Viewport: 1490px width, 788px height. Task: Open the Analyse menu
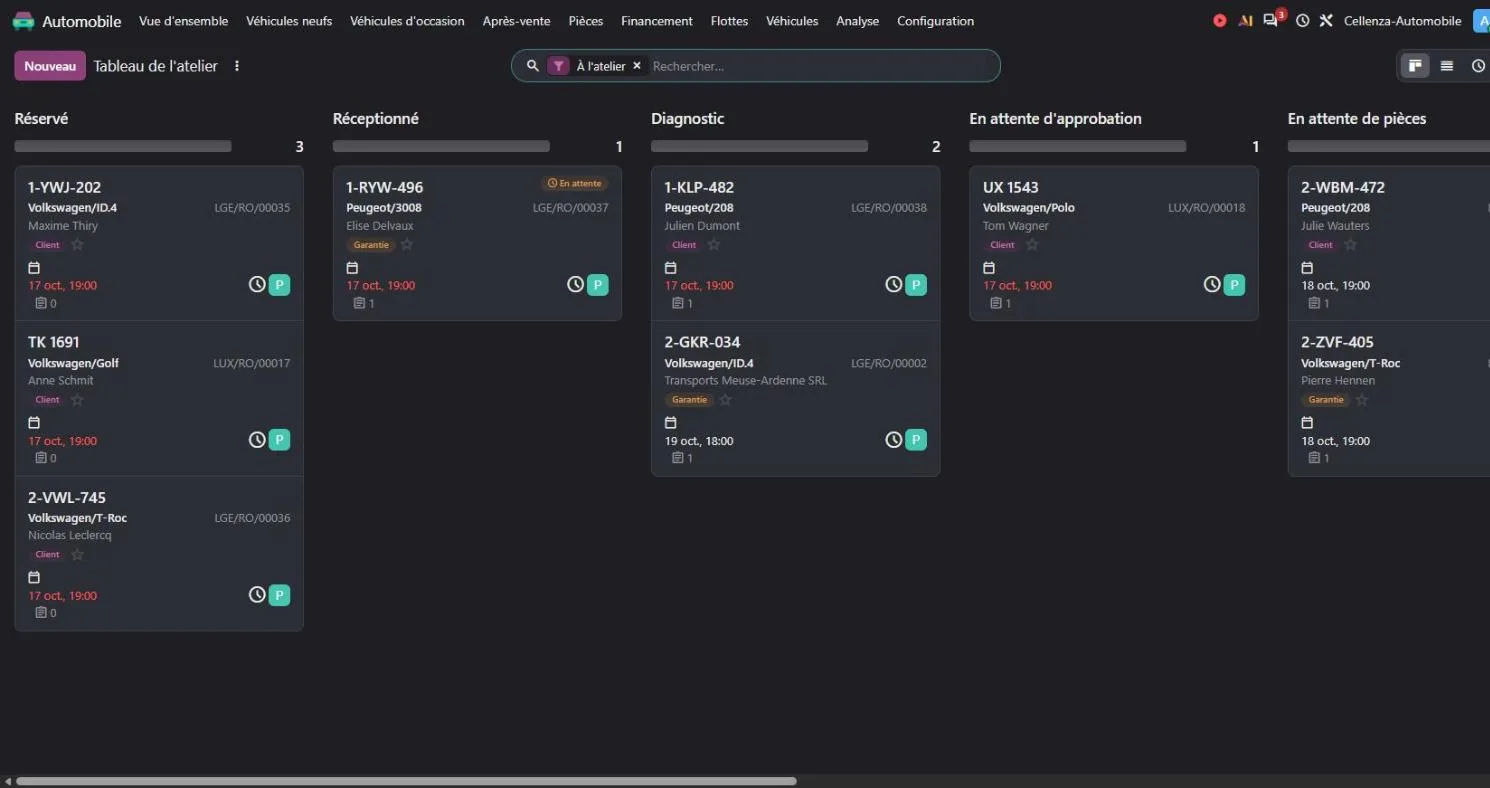pos(858,21)
